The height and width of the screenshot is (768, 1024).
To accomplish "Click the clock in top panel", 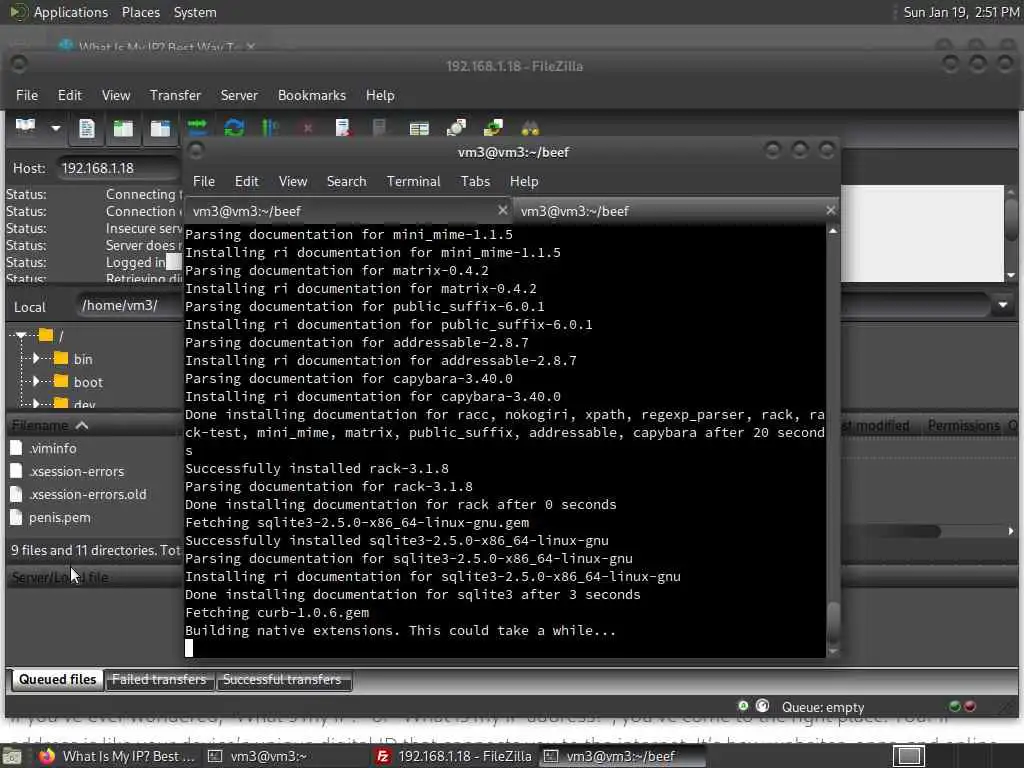I will 961,12.
